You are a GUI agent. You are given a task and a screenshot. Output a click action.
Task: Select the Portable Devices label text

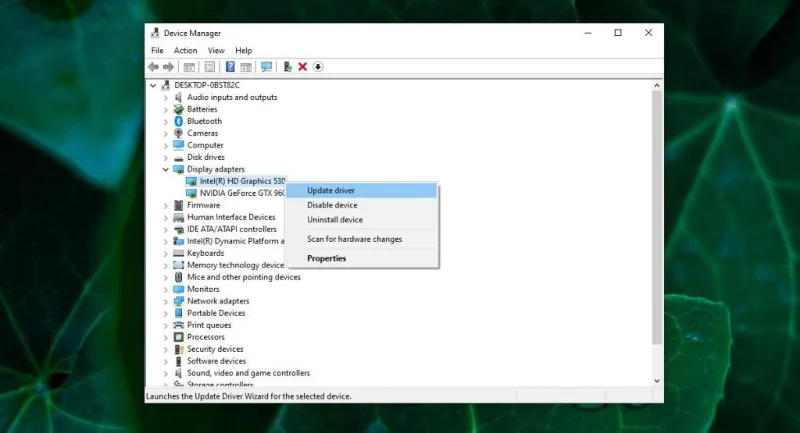pos(216,313)
